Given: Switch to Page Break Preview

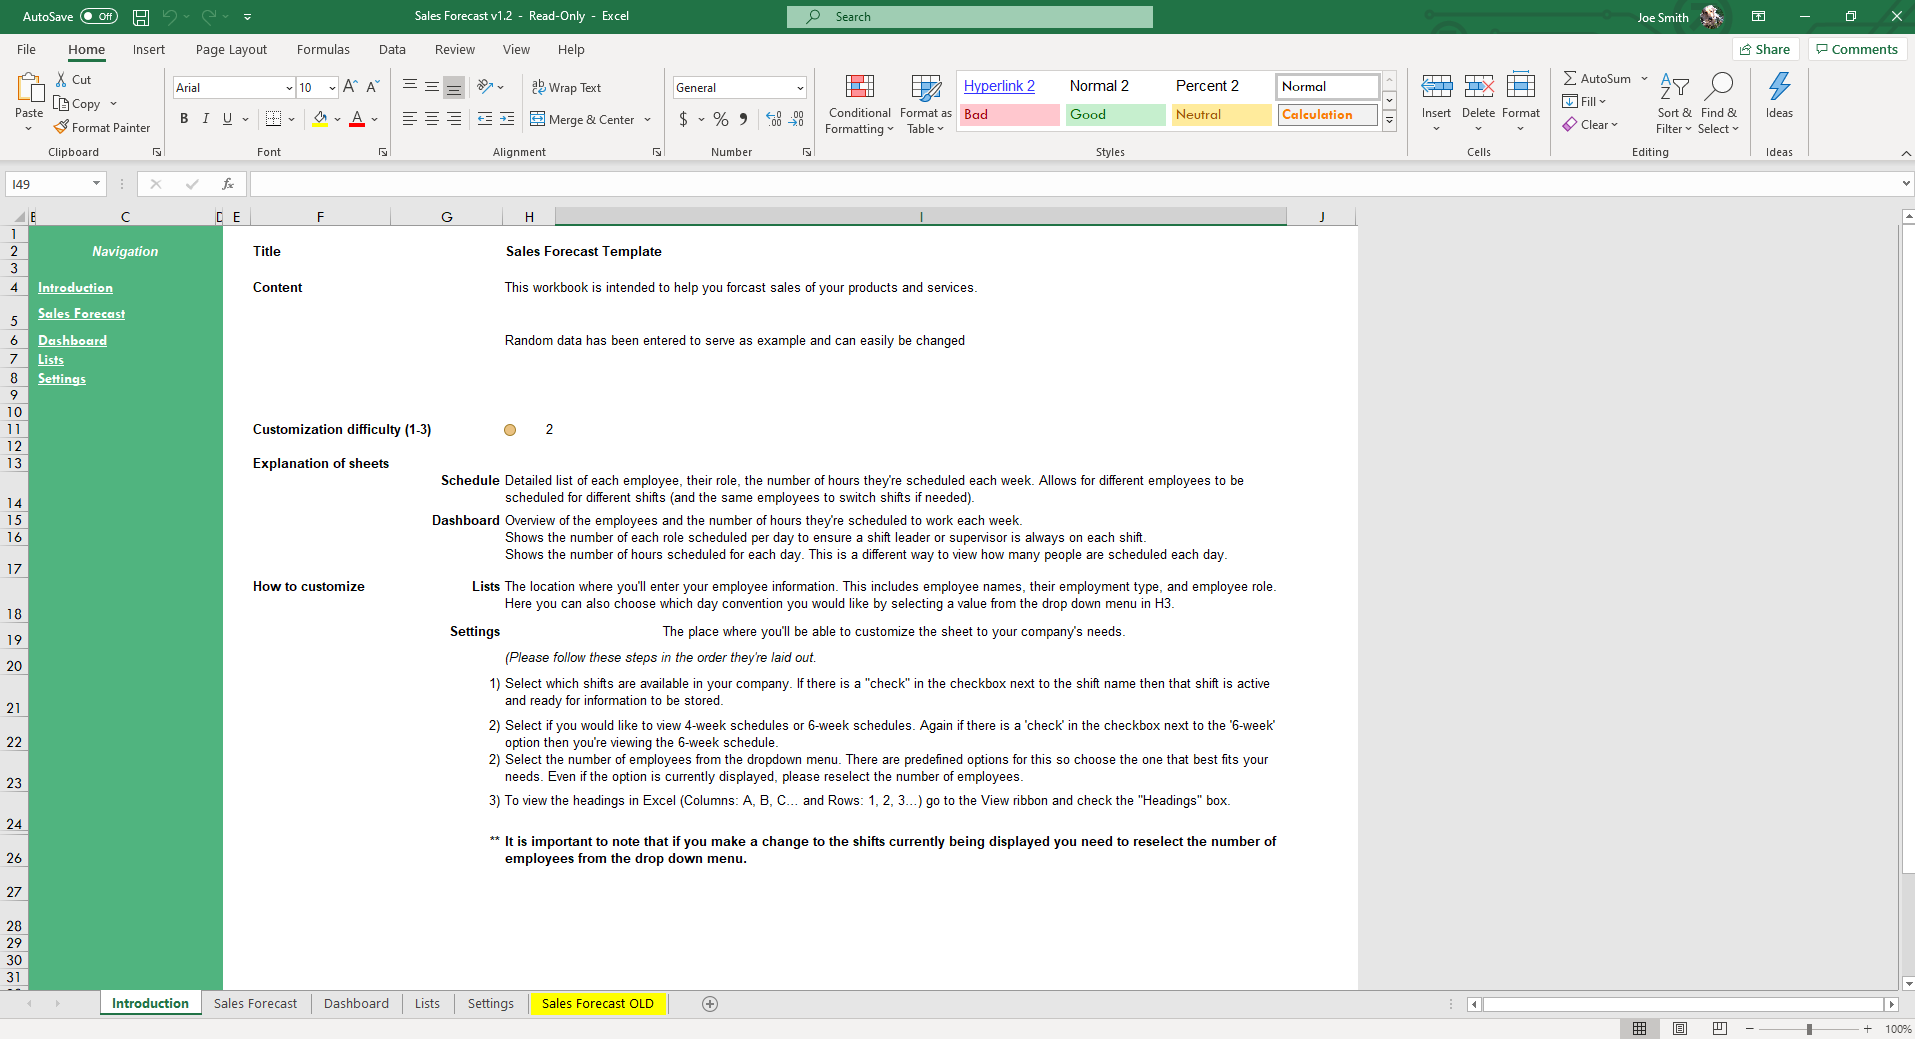Looking at the screenshot, I should click(1720, 1028).
